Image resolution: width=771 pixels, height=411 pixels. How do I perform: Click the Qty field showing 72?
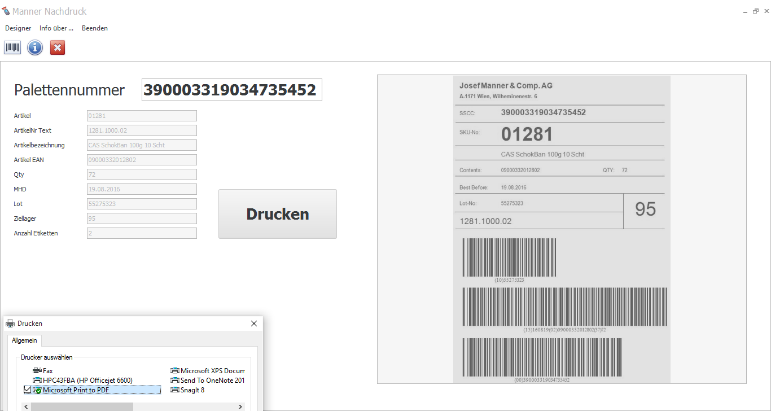(142, 175)
